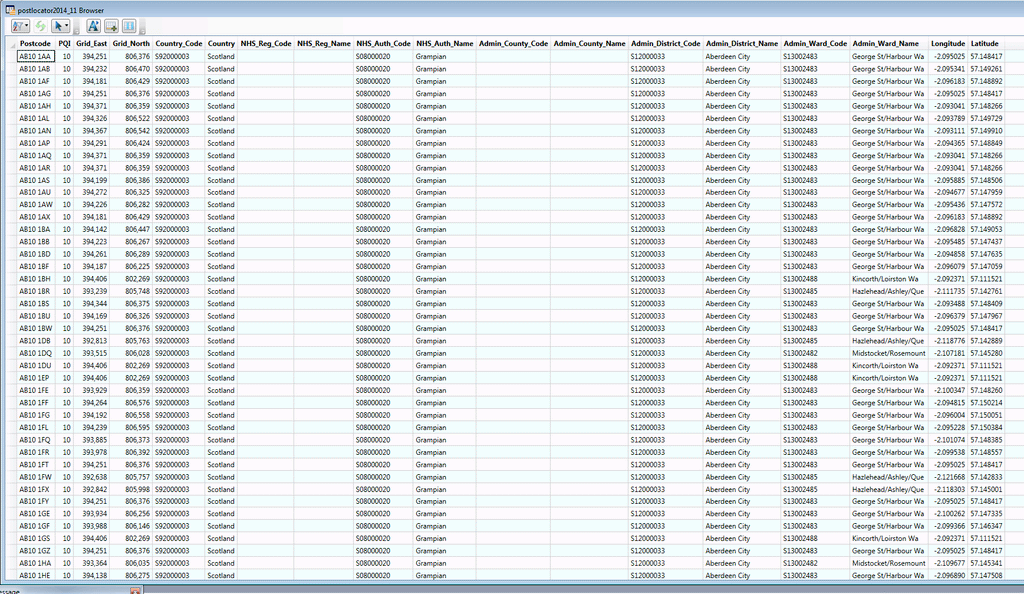The height and width of the screenshot is (594, 1024).
Task: Open the sort and filter tool
Action: tap(18, 26)
